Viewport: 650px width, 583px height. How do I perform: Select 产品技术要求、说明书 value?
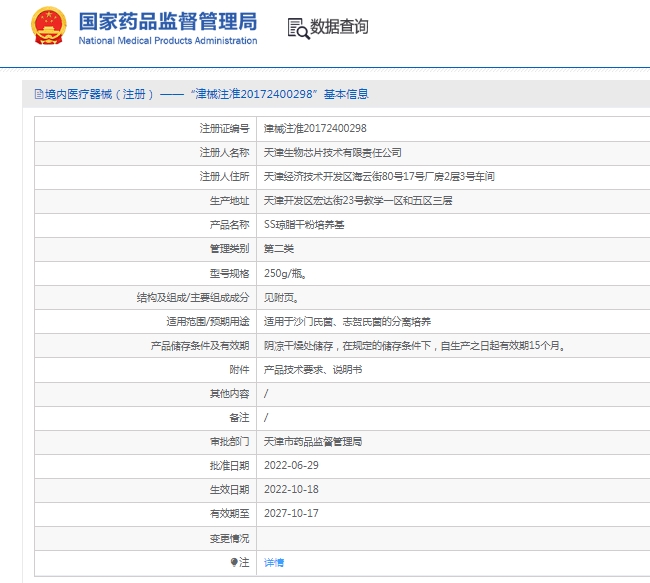click(x=313, y=369)
